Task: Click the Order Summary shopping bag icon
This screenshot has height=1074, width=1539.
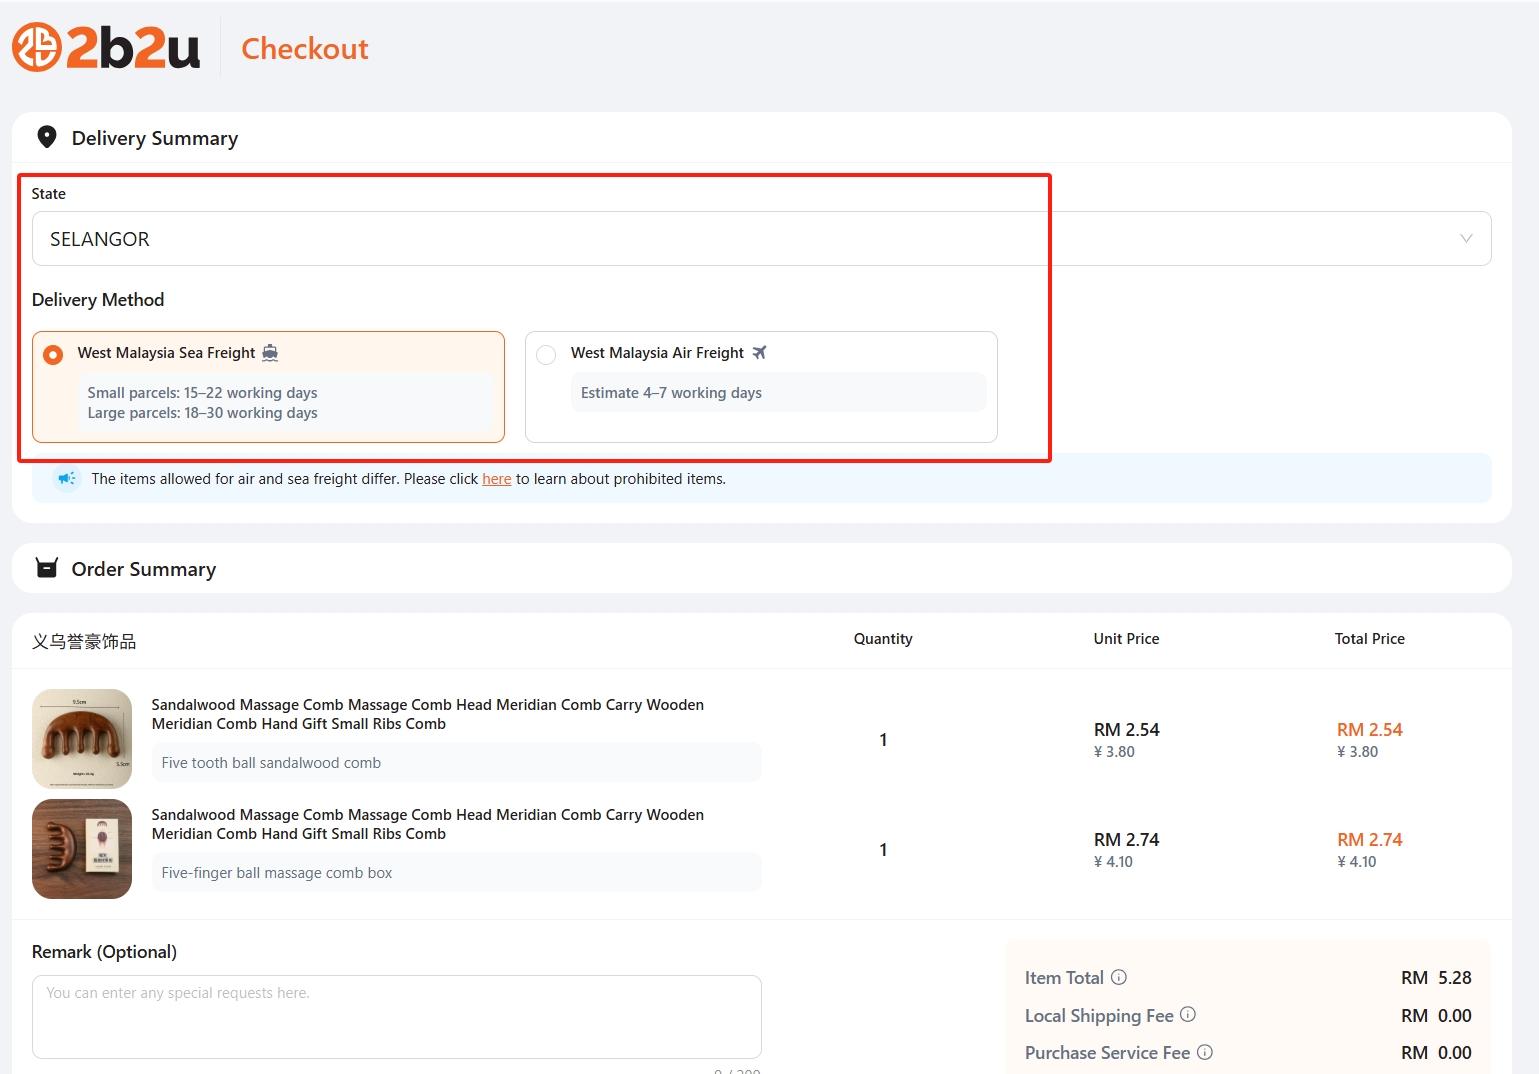Action: (x=46, y=568)
